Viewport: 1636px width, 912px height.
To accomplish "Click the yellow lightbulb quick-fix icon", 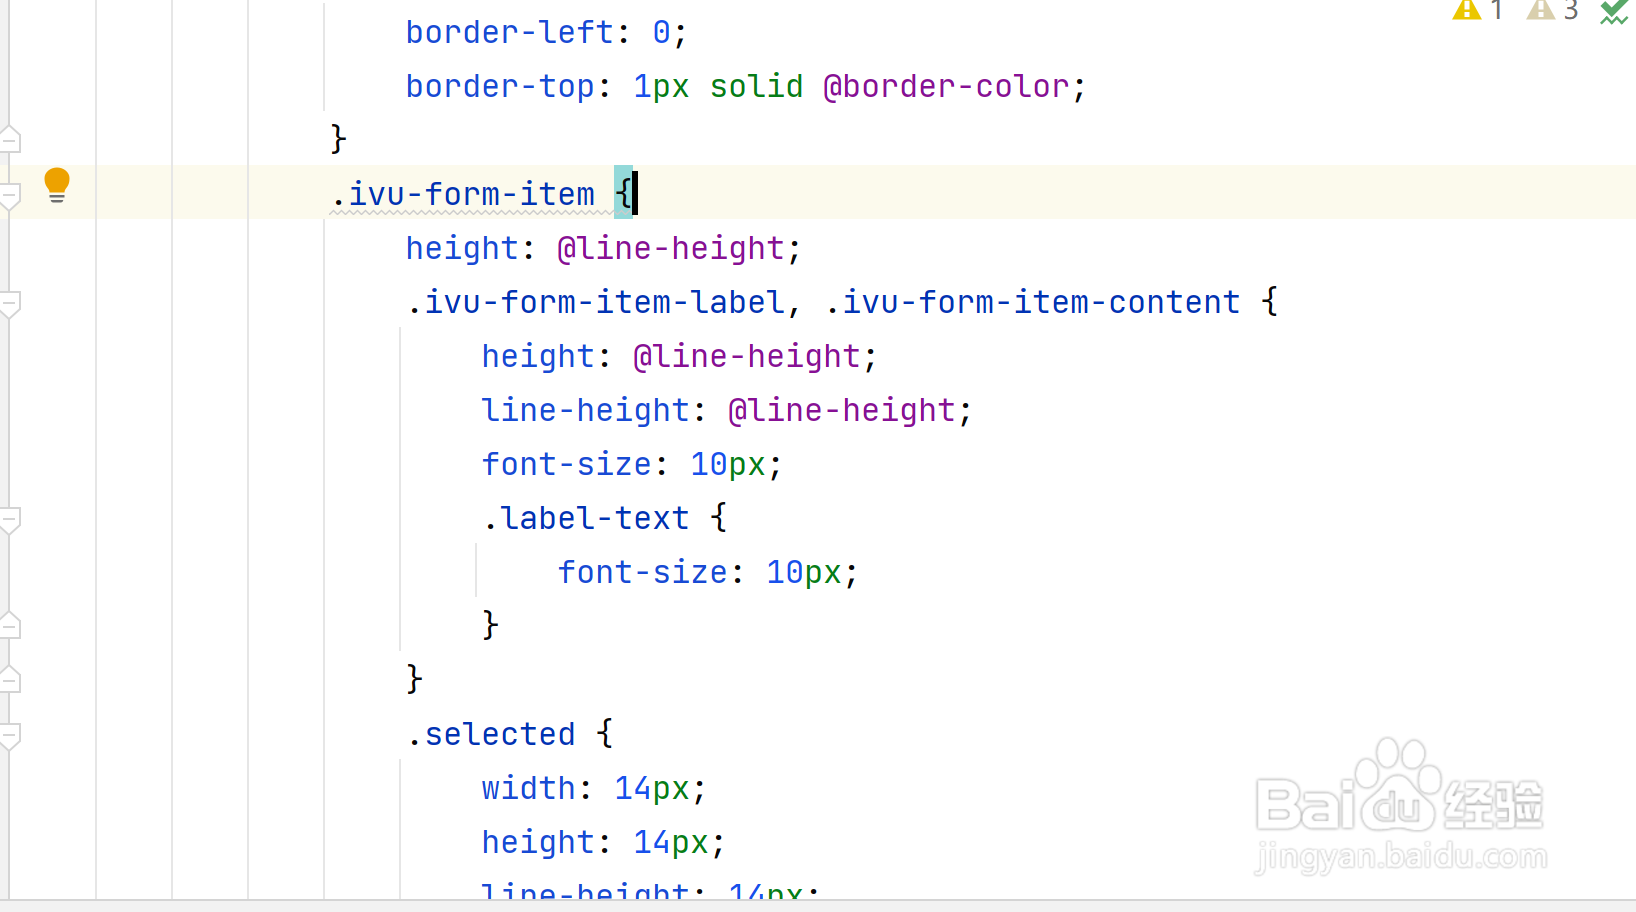I will (57, 186).
